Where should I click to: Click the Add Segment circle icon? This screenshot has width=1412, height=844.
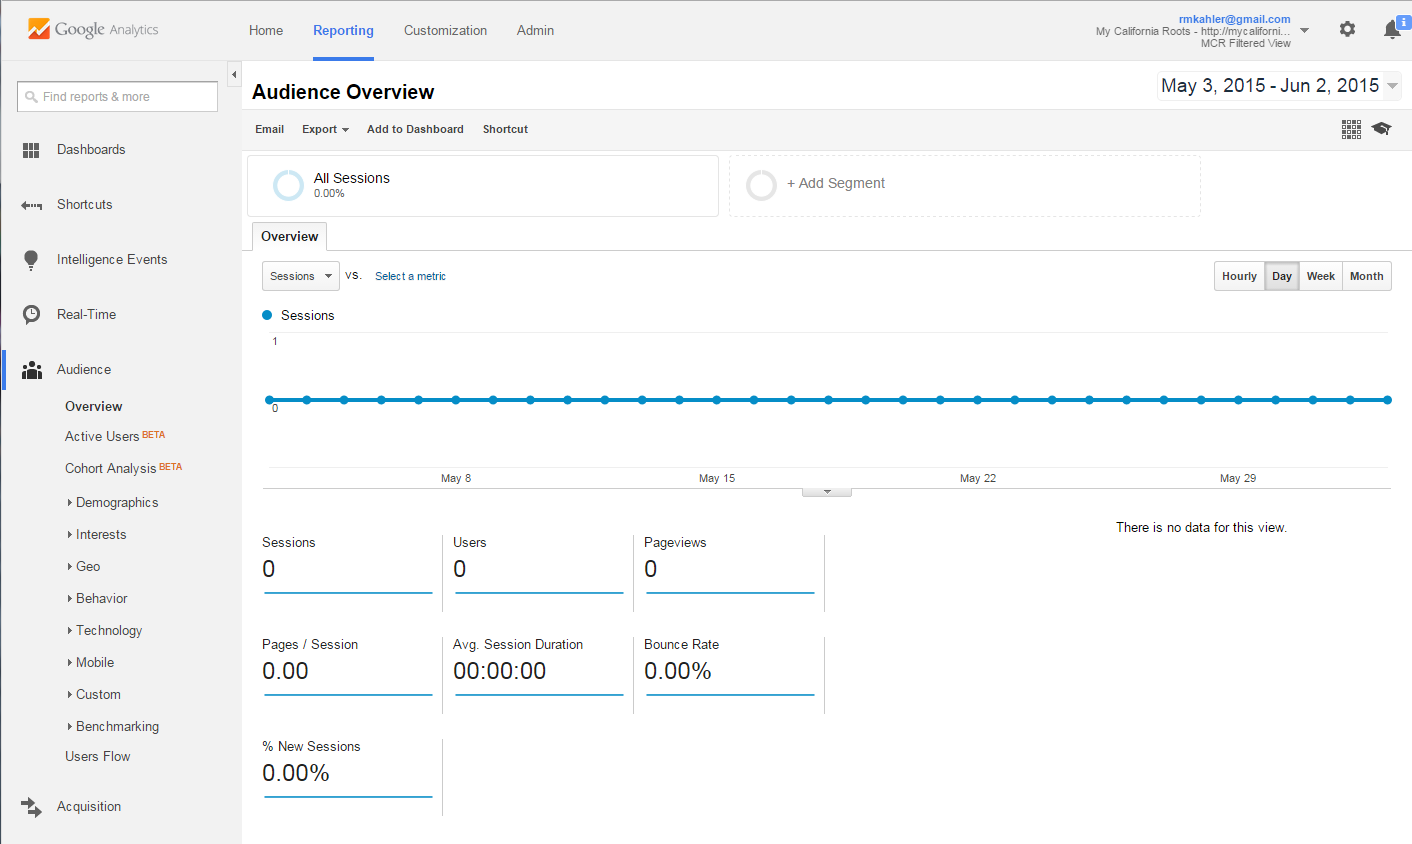click(x=761, y=185)
